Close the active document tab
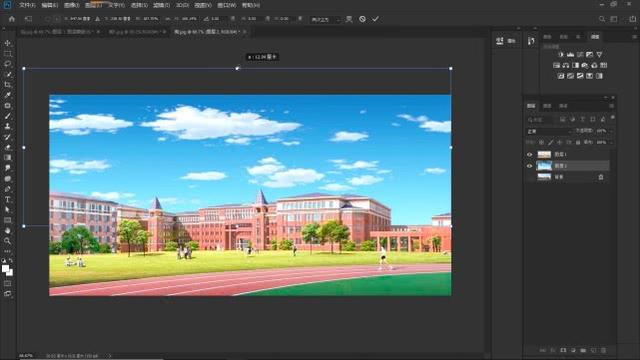The height and width of the screenshot is (360, 640). (x=244, y=31)
